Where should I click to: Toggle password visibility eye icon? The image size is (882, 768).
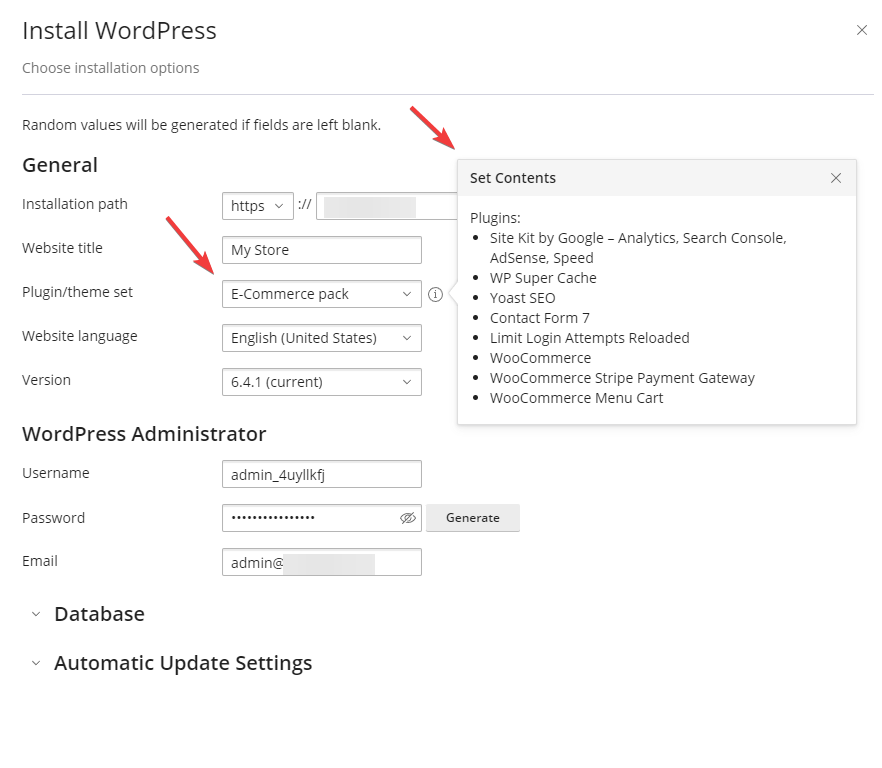(x=408, y=518)
